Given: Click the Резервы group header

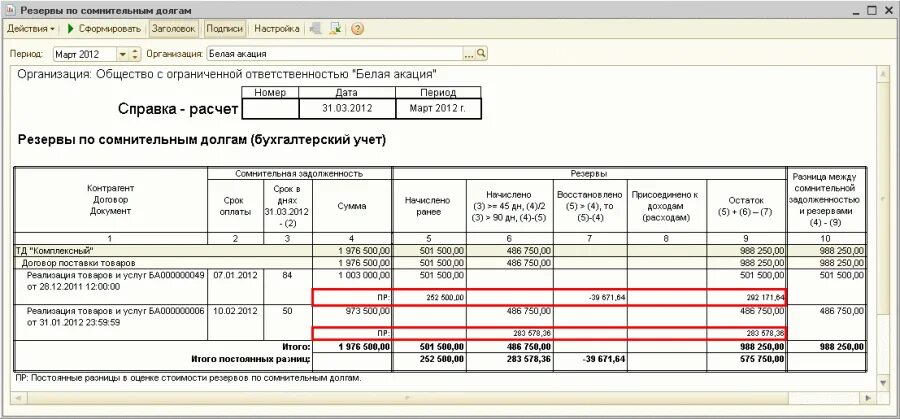Looking at the screenshot, I should click(589, 173).
